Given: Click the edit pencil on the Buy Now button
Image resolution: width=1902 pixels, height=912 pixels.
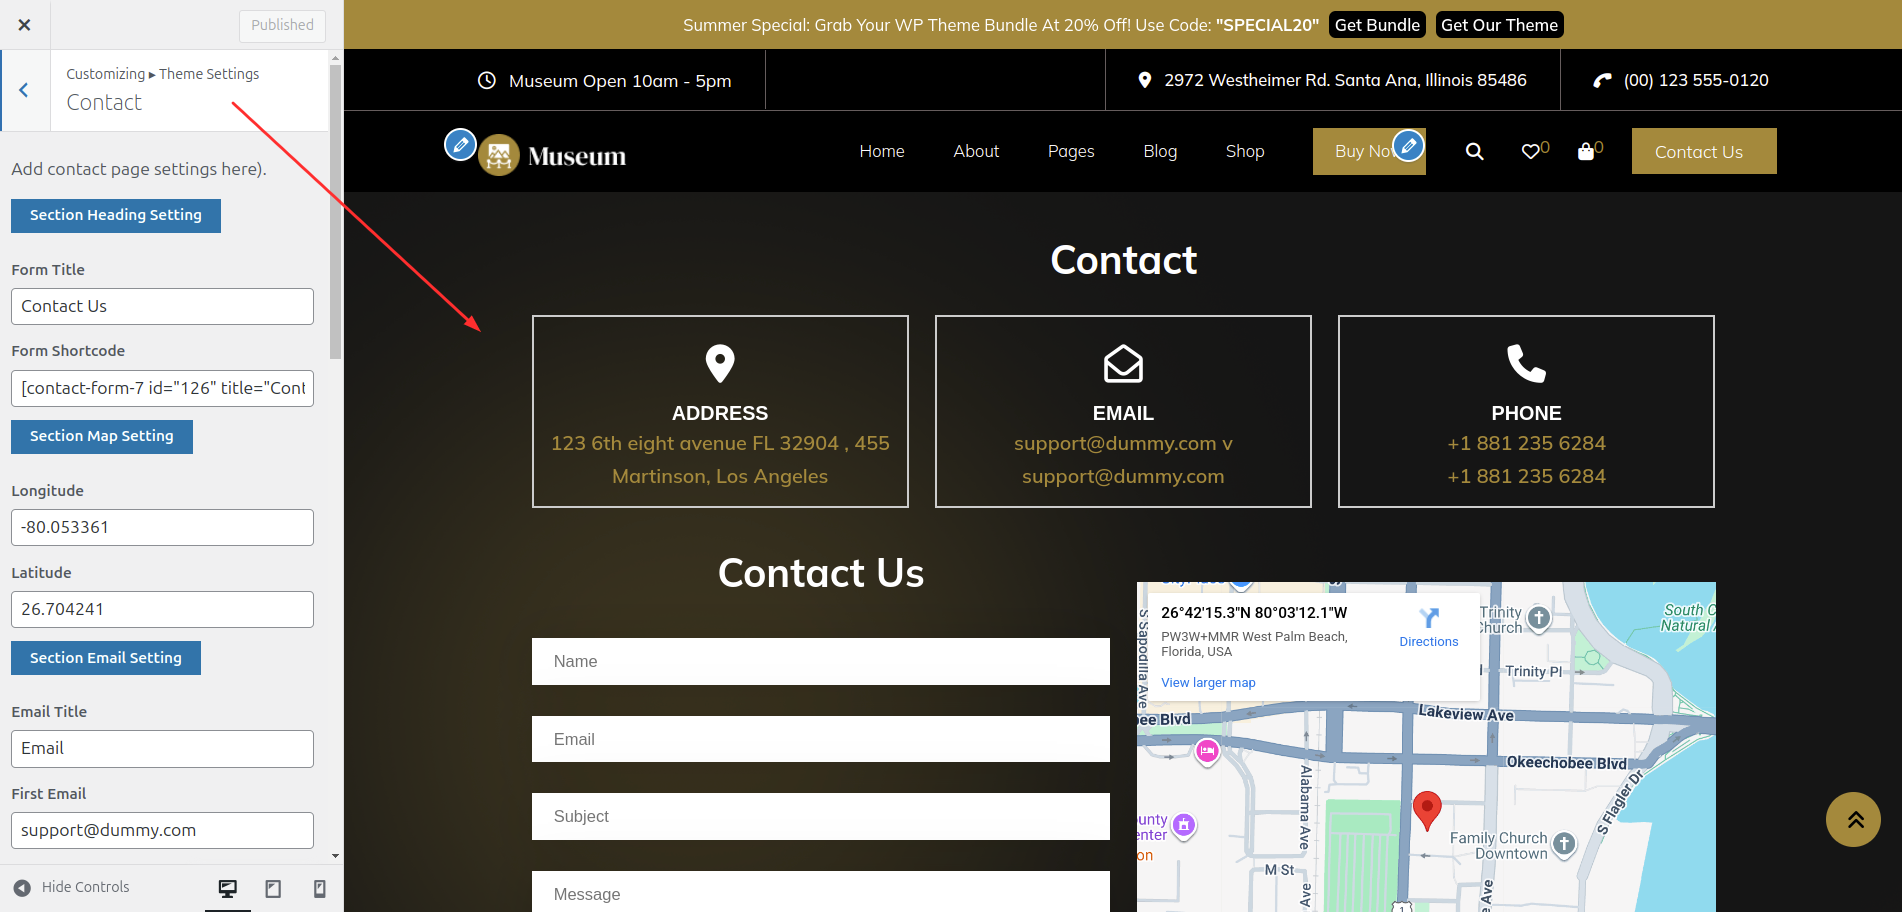Looking at the screenshot, I should point(1409,145).
